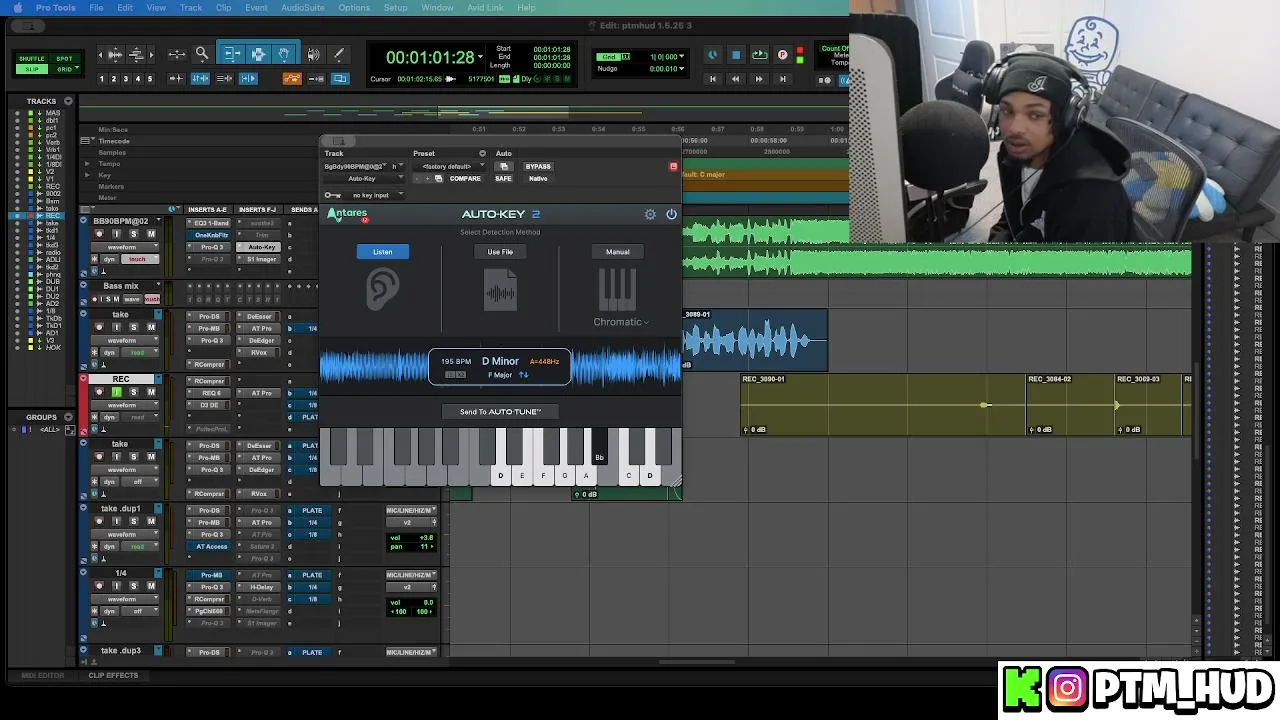Image resolution: width=1280 pixels, height=720 pixels.
Task: Open the Avid Link menu
Action: pos(485,7)
